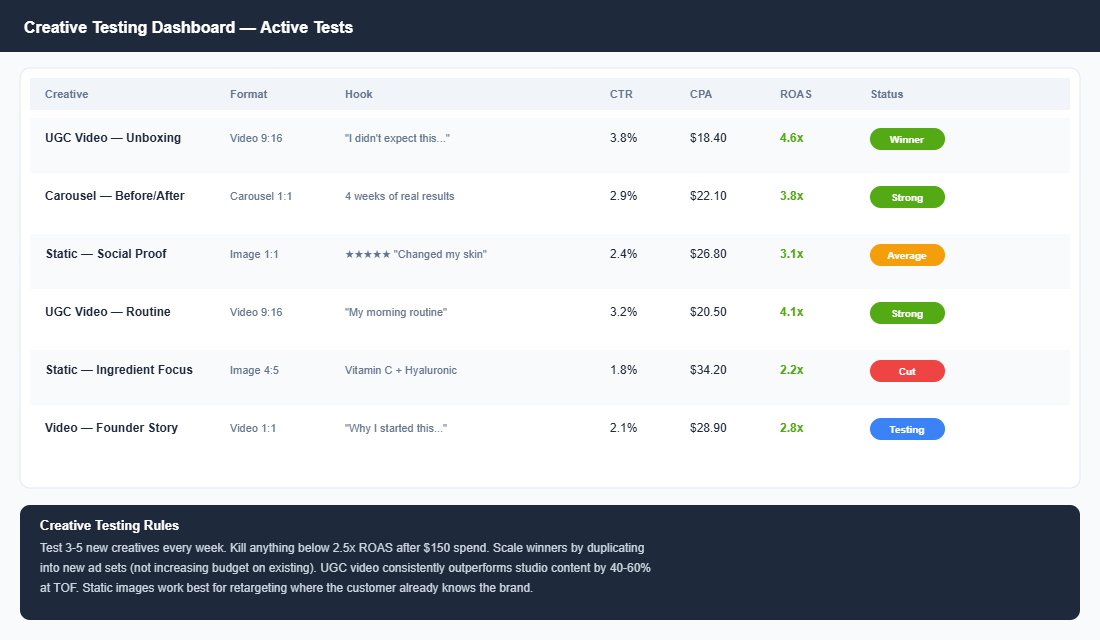Select the UGC Video — Unboxing creative name
The image size is (1100, 640).
coord(111,138)
